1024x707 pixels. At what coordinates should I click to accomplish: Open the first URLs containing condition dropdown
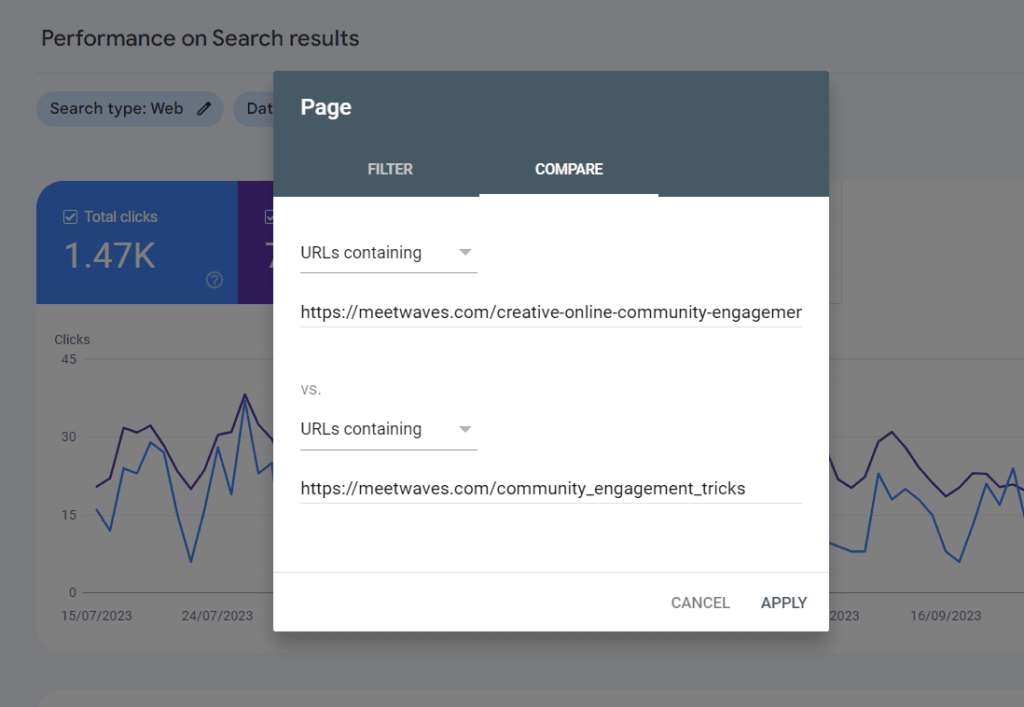point(388,252)
